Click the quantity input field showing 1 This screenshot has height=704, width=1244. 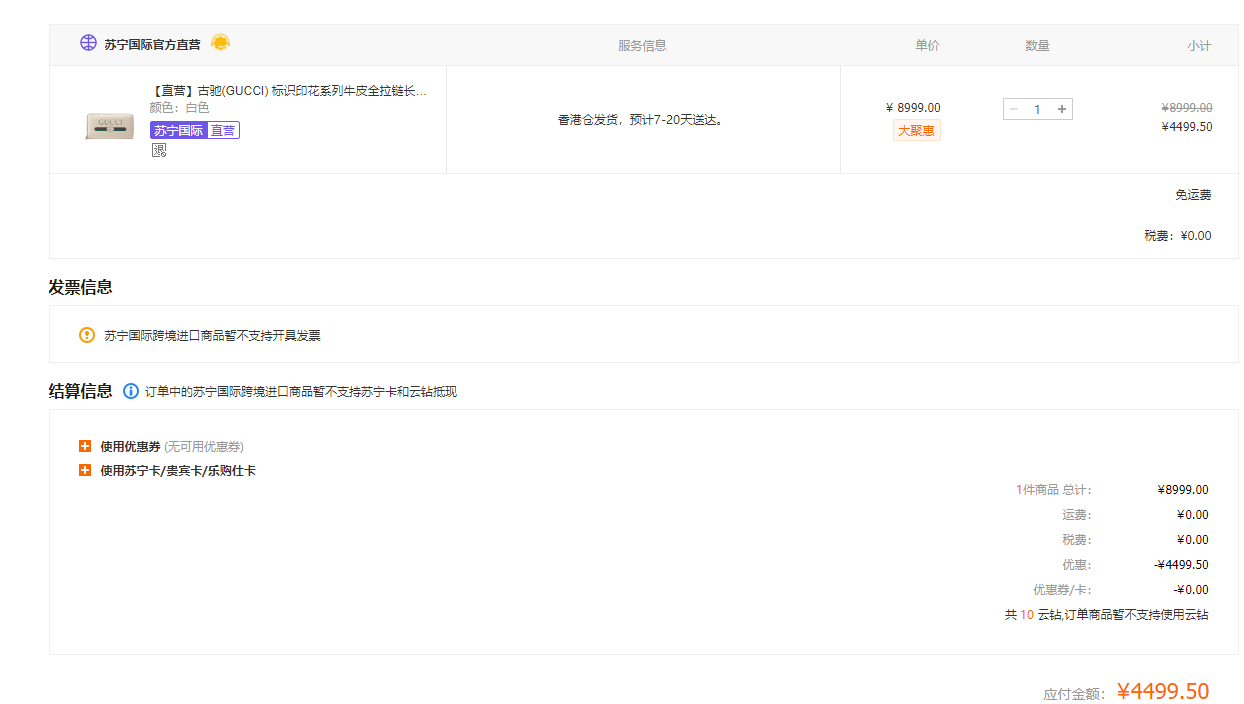(1038, 109)
